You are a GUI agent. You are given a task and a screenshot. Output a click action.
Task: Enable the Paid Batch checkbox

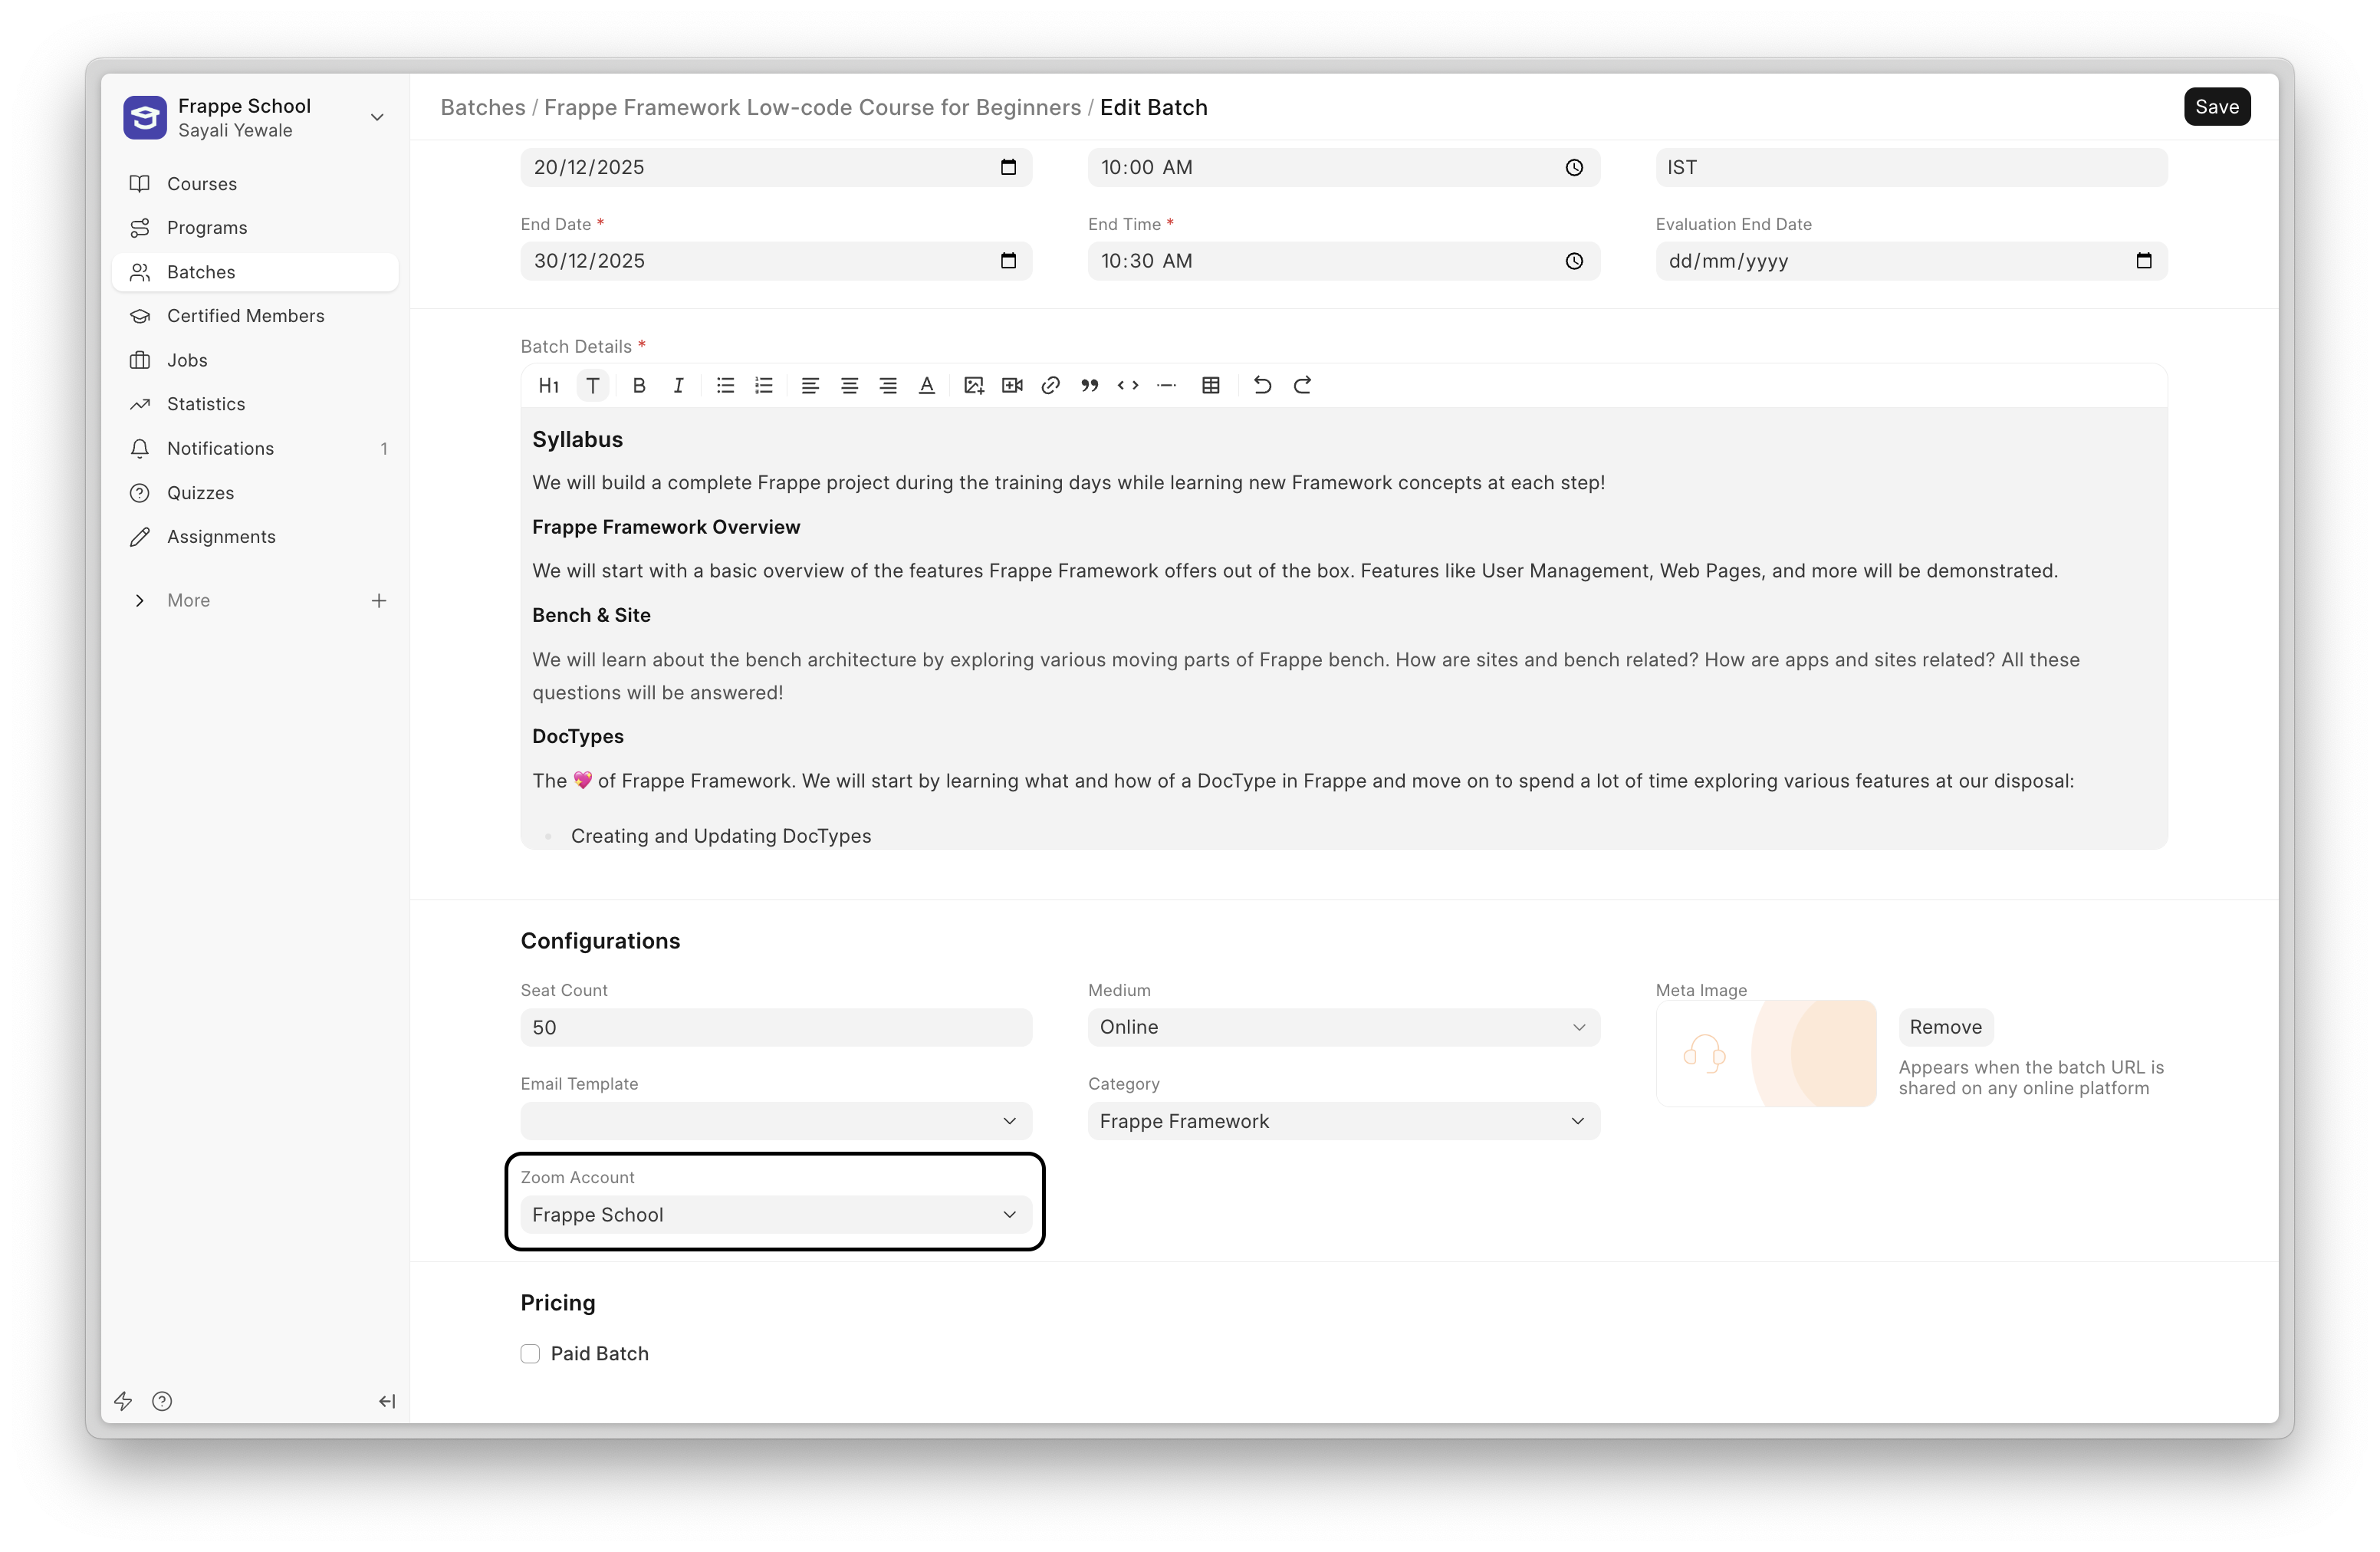tap(530, 1353)
